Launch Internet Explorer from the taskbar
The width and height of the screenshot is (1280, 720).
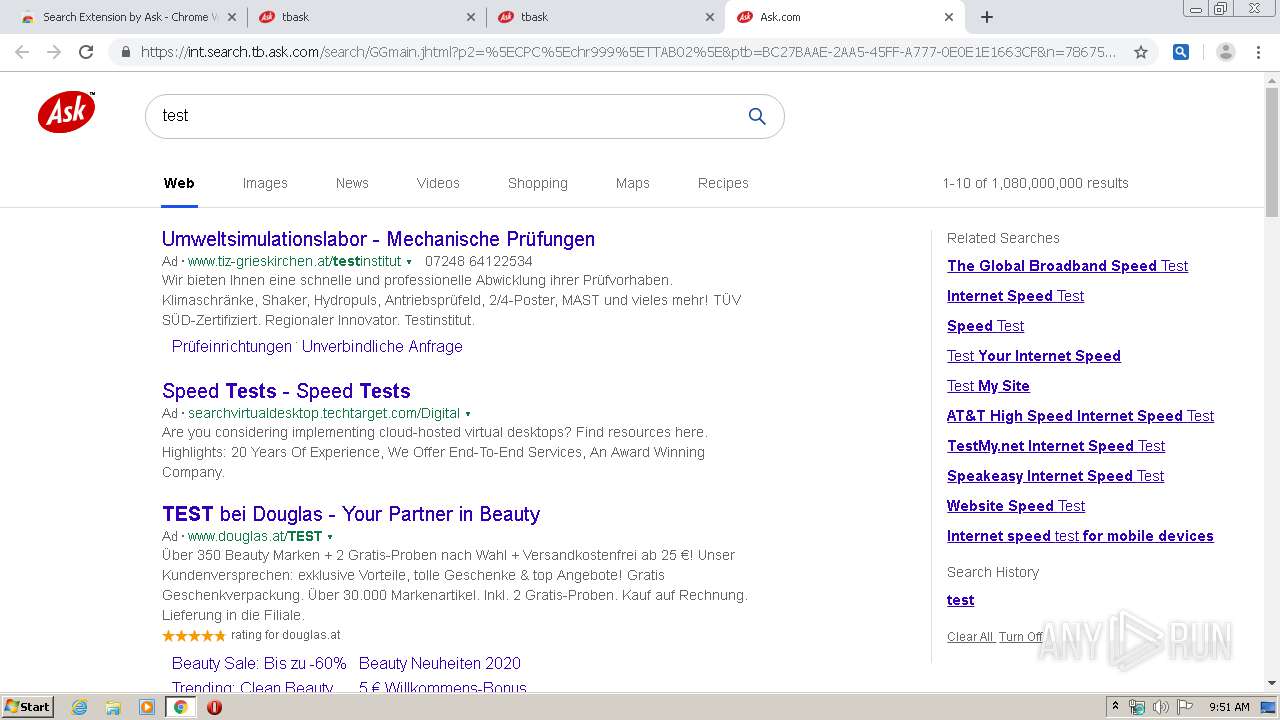pos(80,707)
